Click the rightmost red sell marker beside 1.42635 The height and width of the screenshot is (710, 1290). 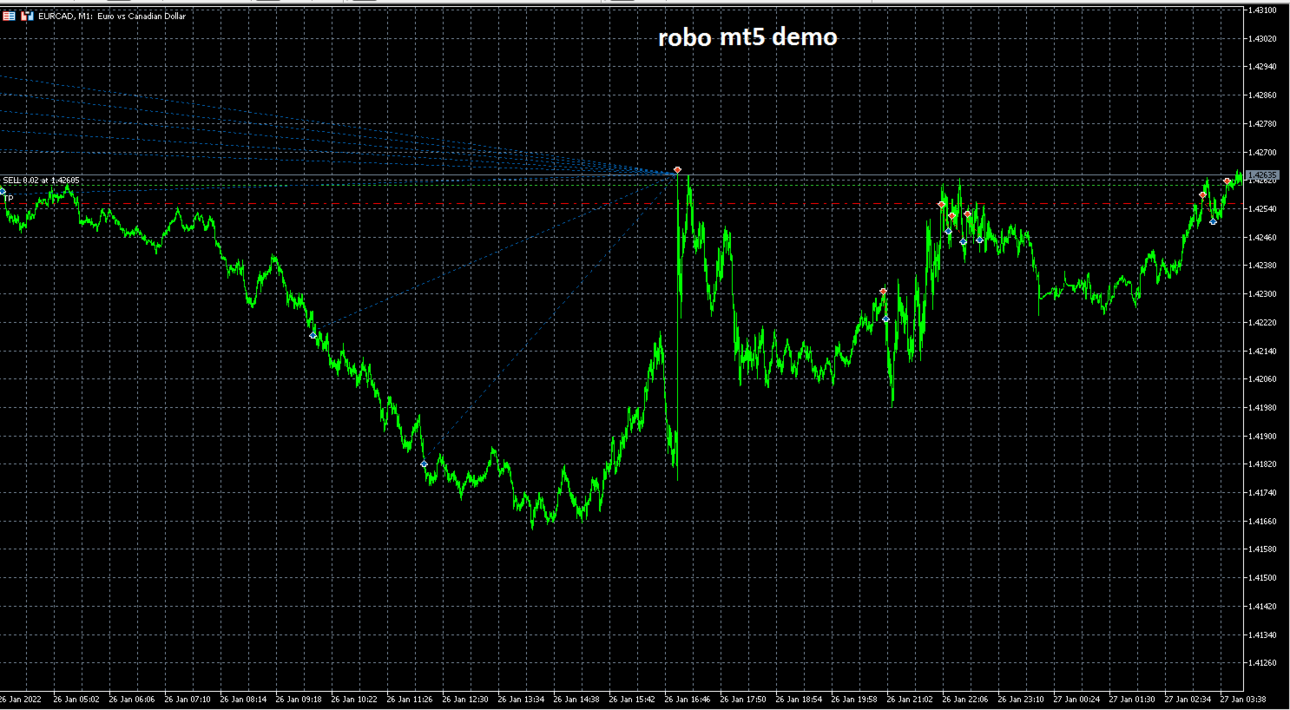(x=1227, y=182)
